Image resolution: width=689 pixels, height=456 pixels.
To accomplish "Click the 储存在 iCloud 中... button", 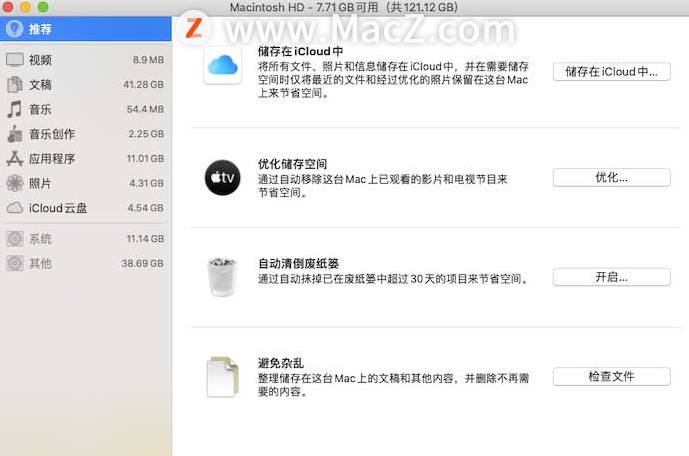I will [x=612, y=72].
